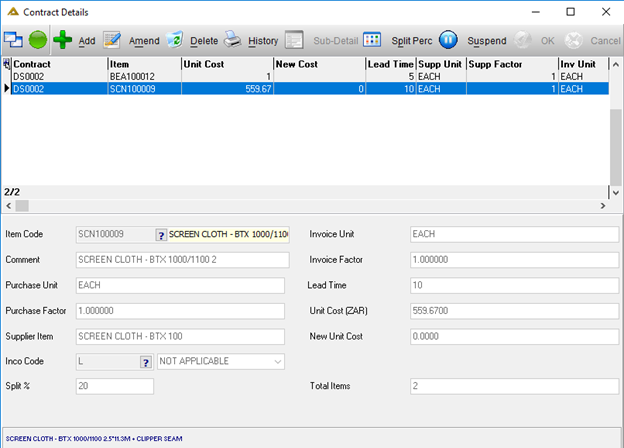Sort by the Item column header
The height and width of the screenshot is (448, 624).
coord(144,64)
